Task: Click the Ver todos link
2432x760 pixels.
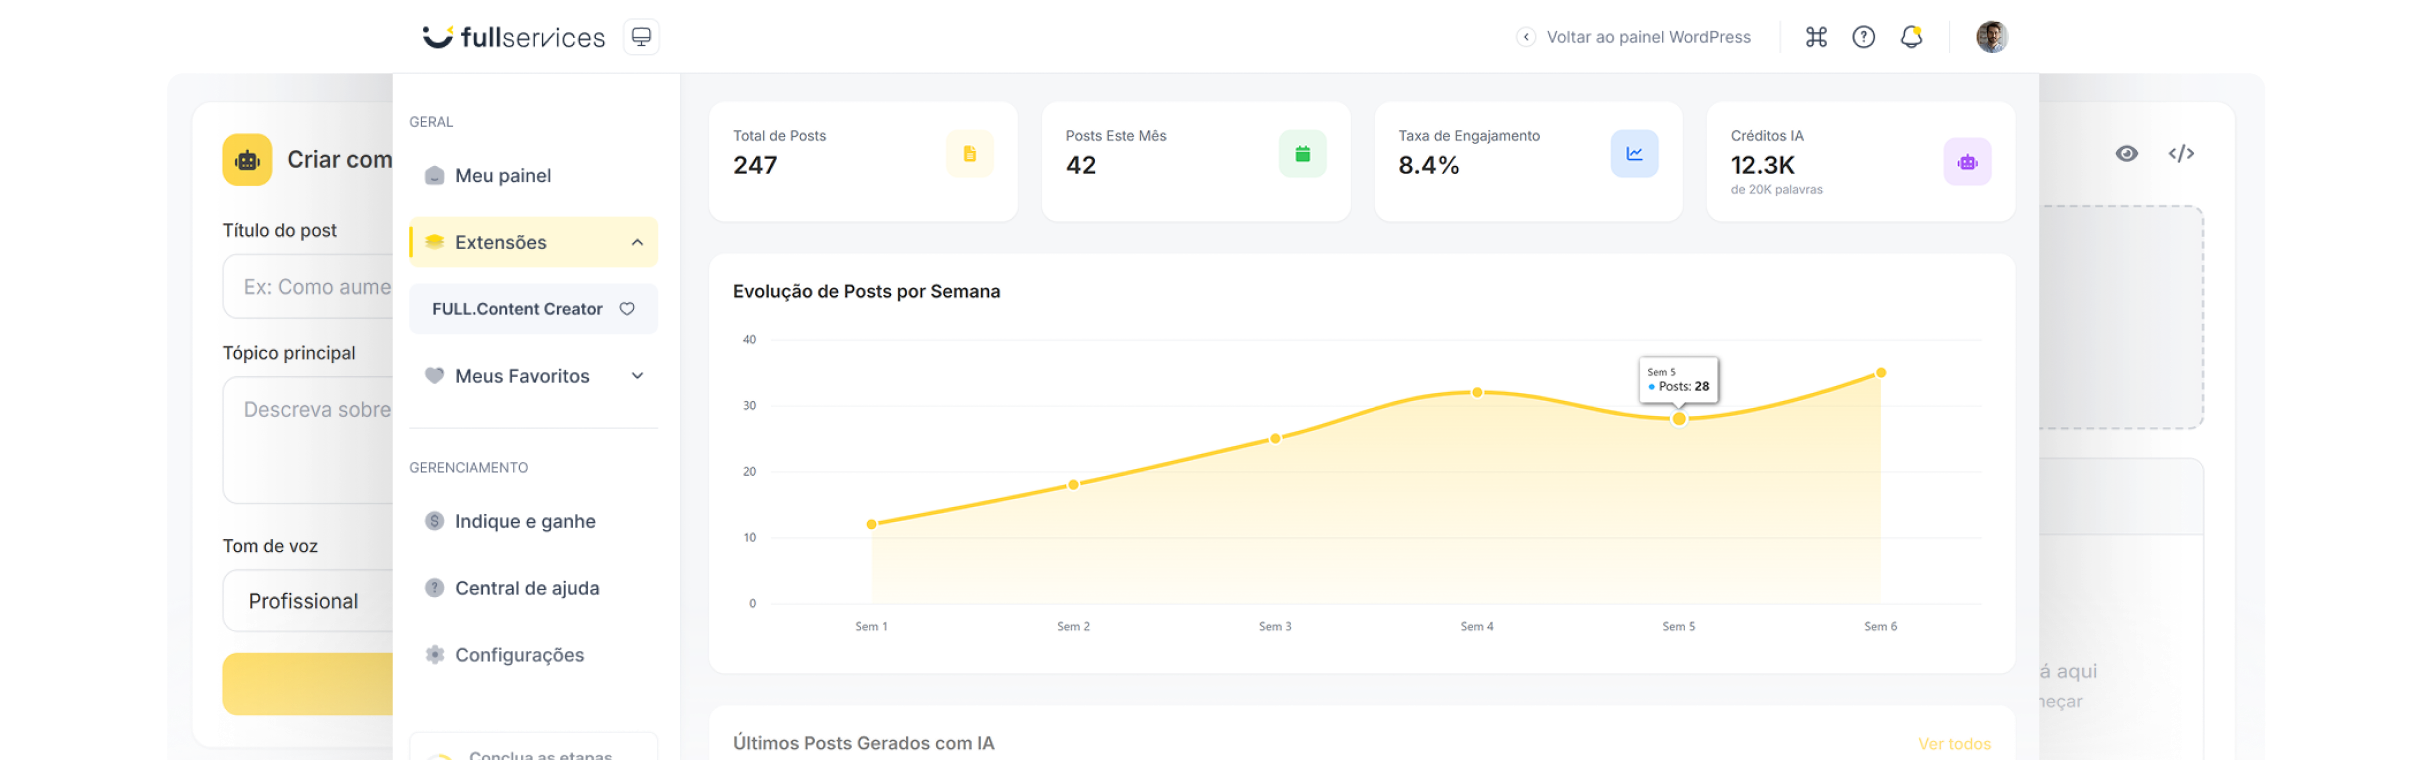Action: click(1954, 744)
